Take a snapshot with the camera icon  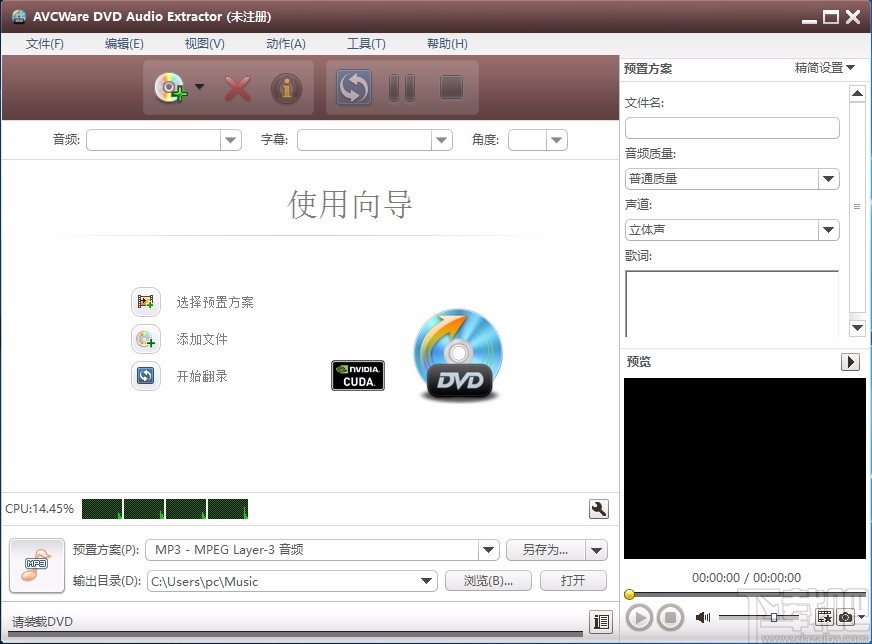pos(844,617)
